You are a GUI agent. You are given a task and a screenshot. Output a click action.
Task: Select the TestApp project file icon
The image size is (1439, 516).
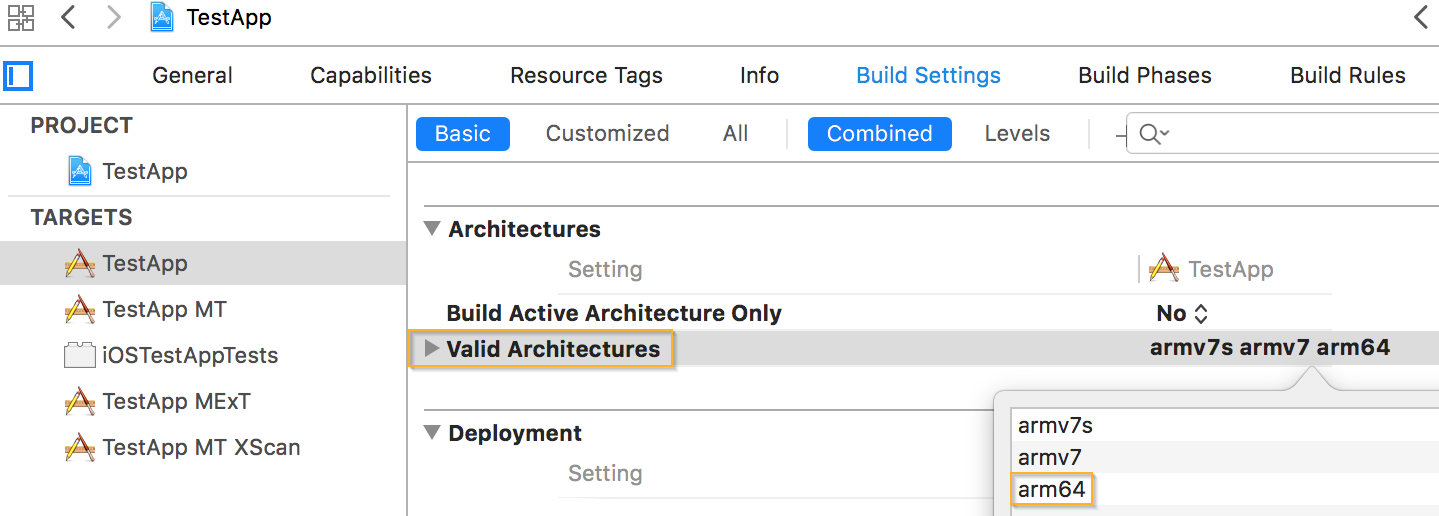pos(80,171)
